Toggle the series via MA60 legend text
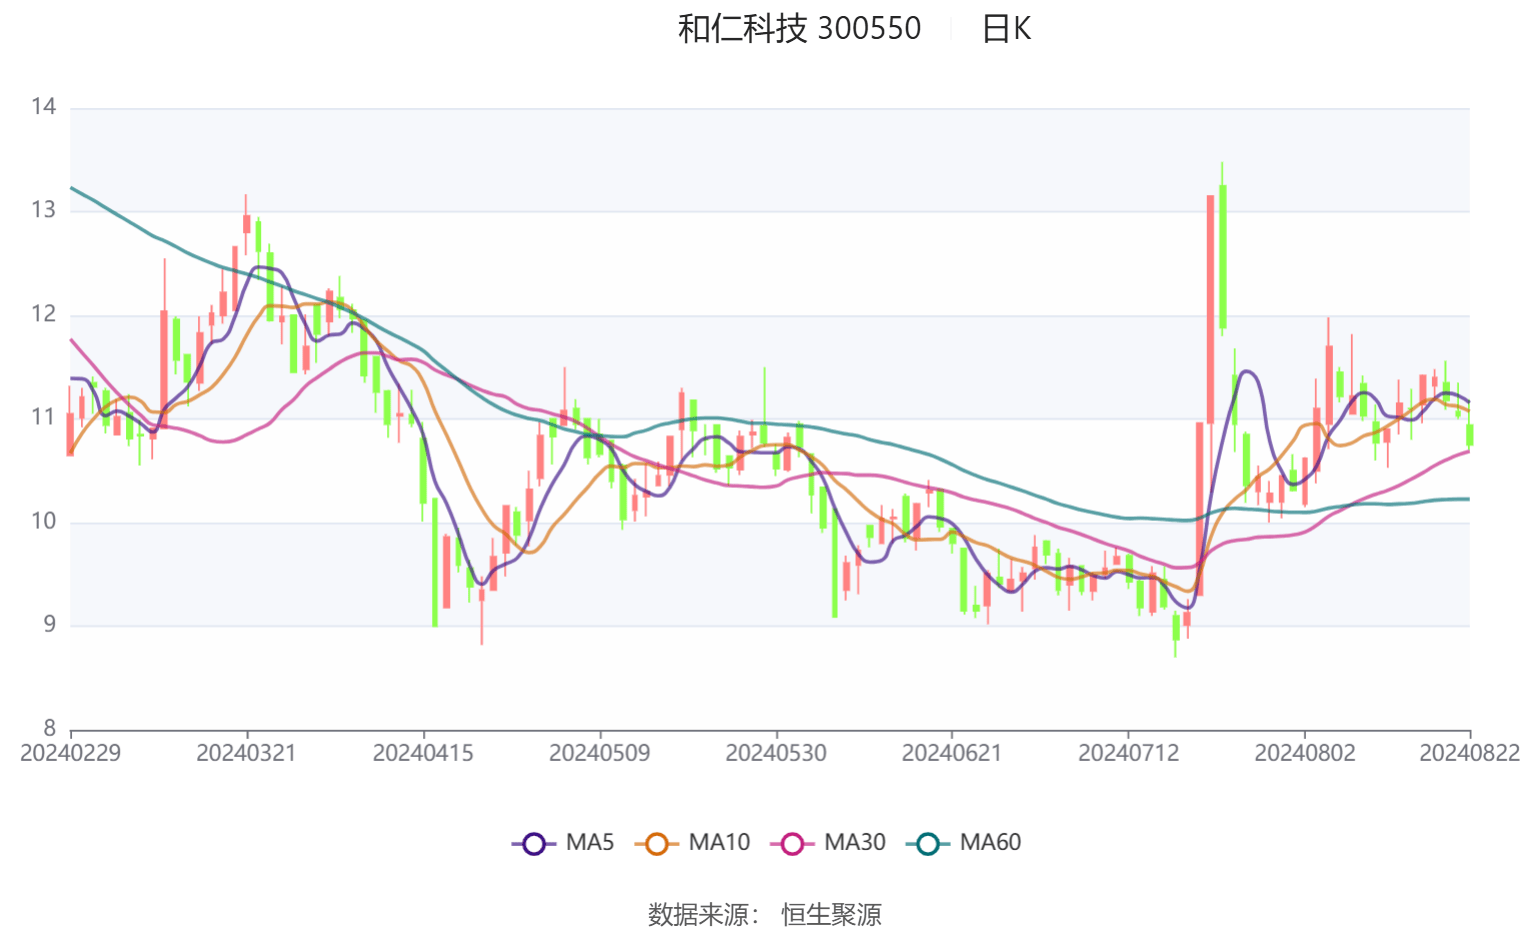The width and height of the screenshot is (1531, 930). [x=989, y=843]
